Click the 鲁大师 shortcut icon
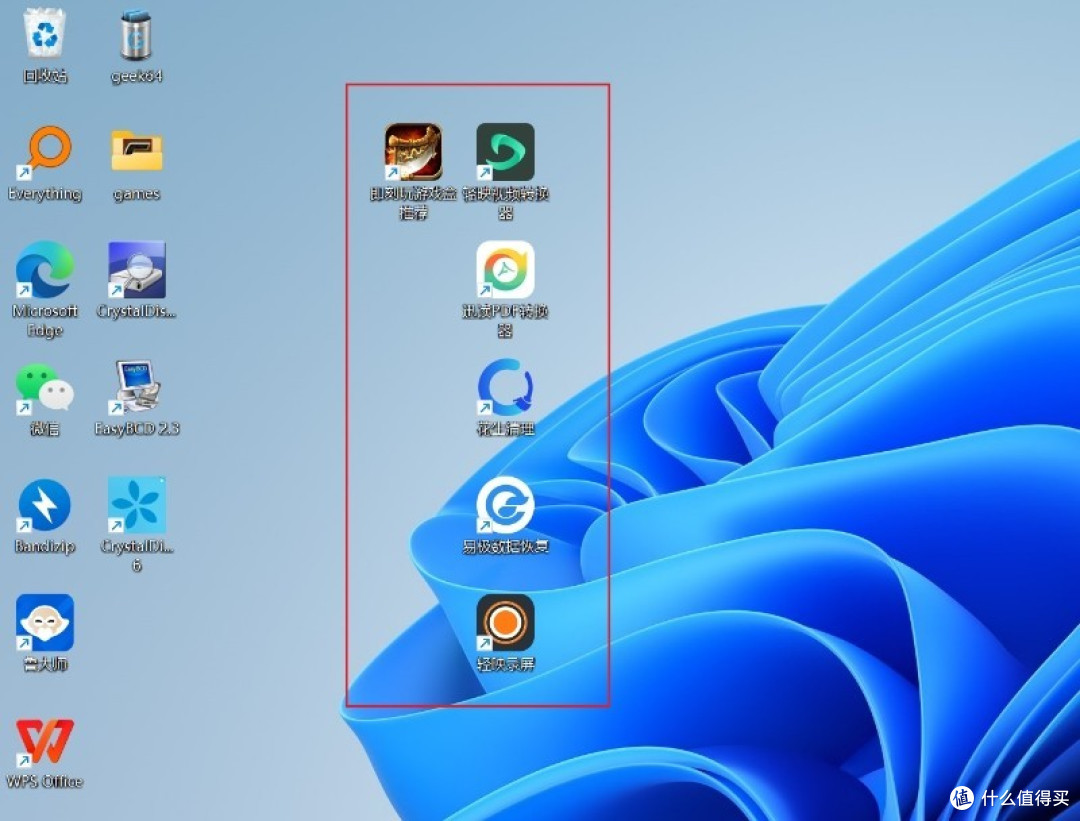Screen dimensions: 1080x821 coord(45,623)
